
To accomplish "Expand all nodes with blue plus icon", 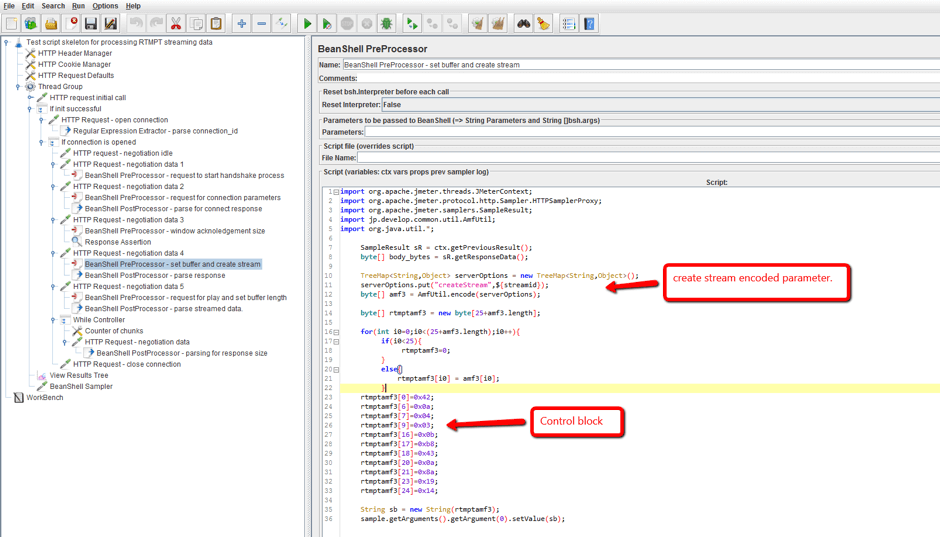I will pos(242,24).
